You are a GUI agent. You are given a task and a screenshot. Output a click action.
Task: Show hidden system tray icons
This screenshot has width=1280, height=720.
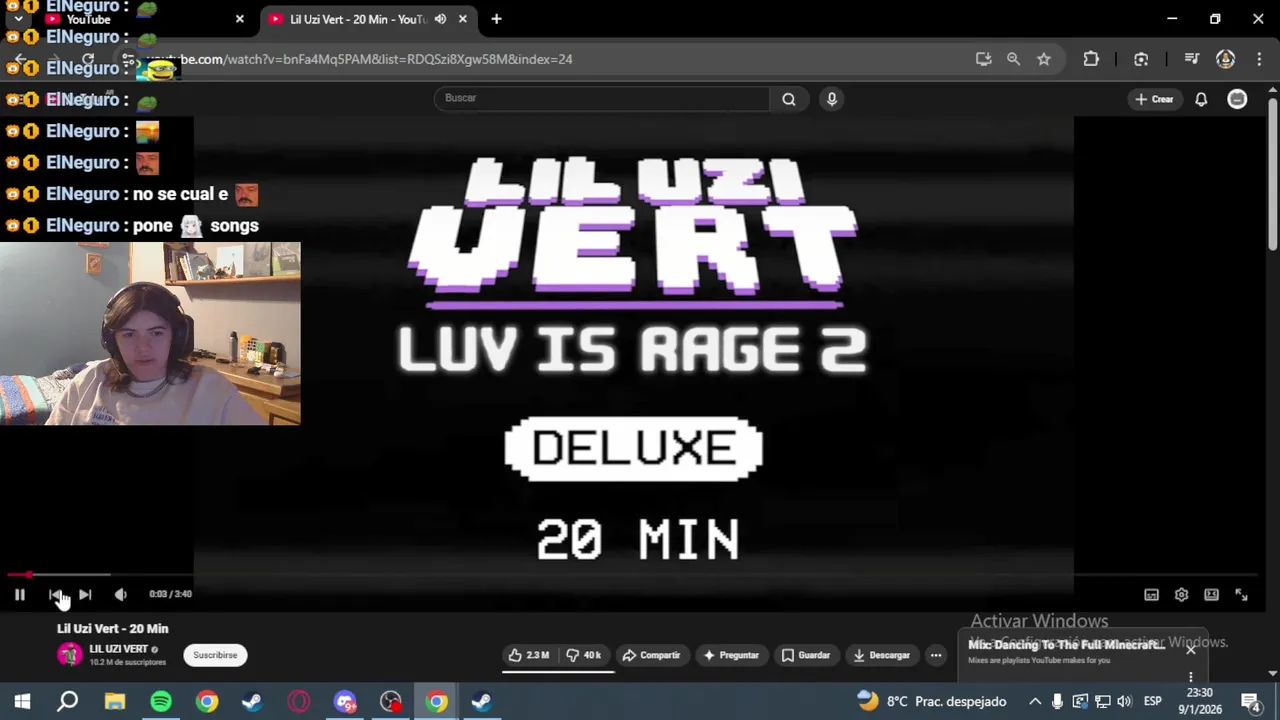1035,701
